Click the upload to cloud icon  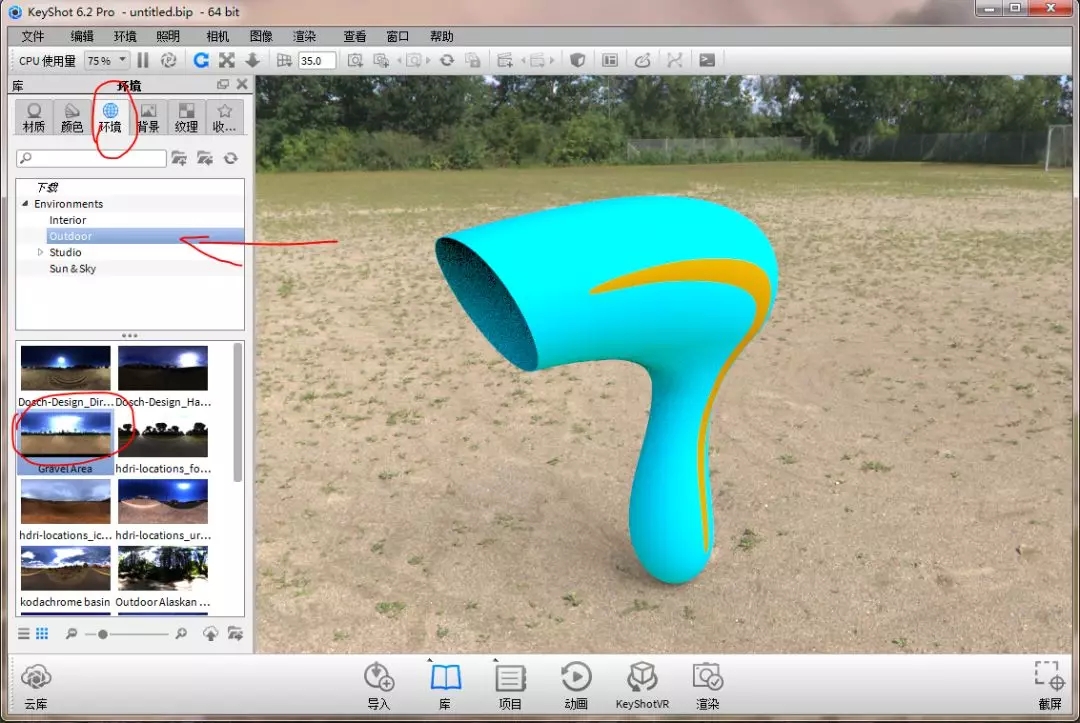pos(210,634)
